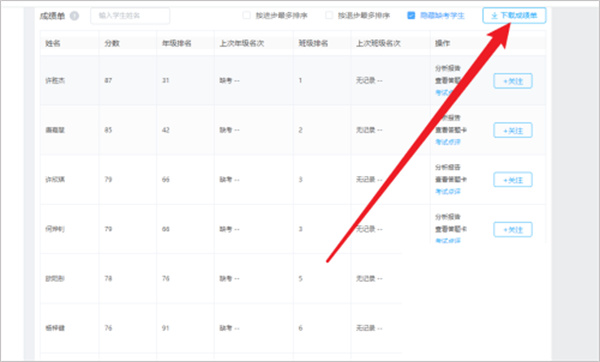Click the grade rank cell showing 42
The height and width of the screenshot is (362, 600).
coord(165,130)
